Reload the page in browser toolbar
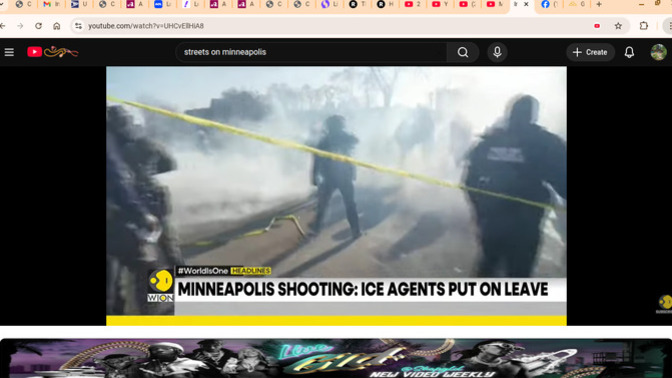Image resolution: width=672 pixels, height=378 pixels. tap(39, 26)
